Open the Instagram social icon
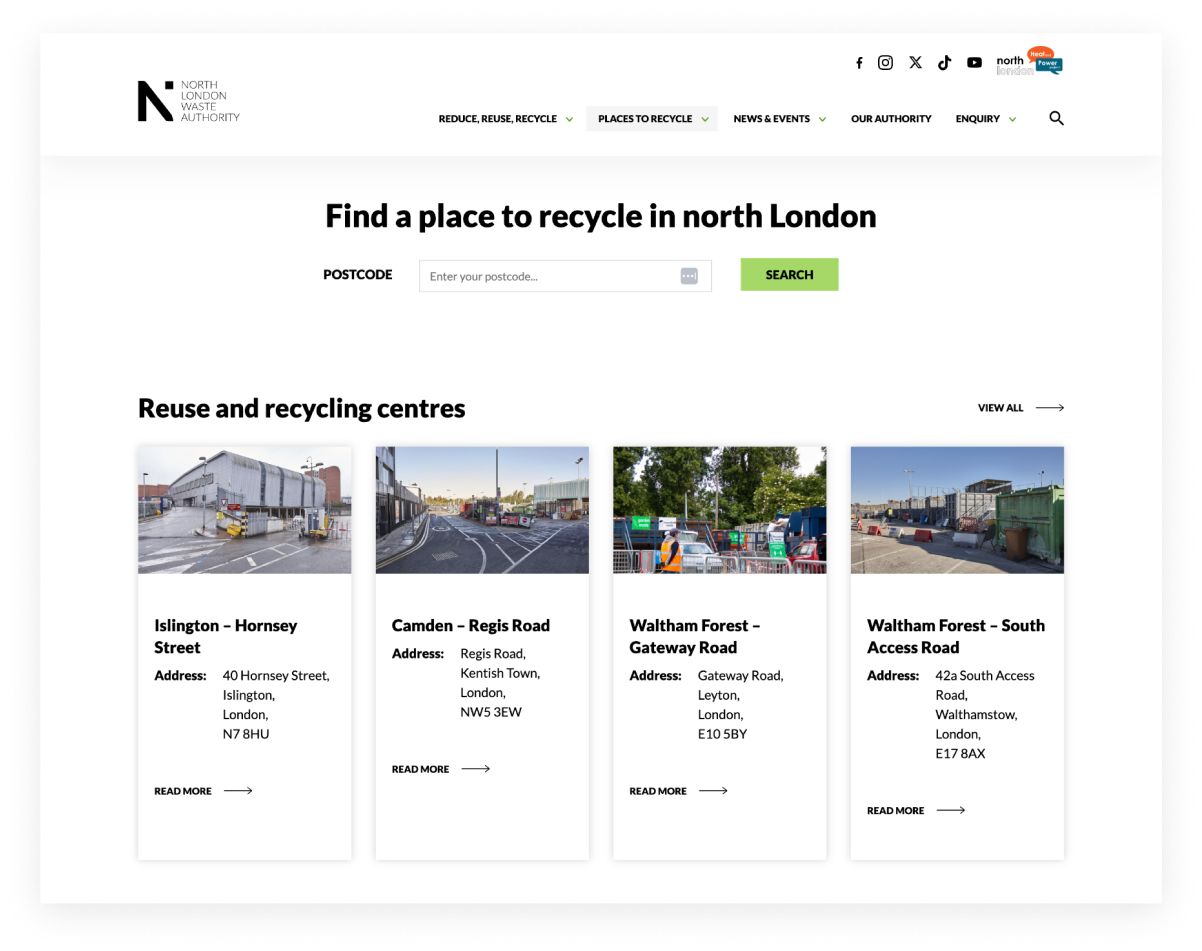Viewport: 1202px width, 951px height. click(x=885, y=62)
